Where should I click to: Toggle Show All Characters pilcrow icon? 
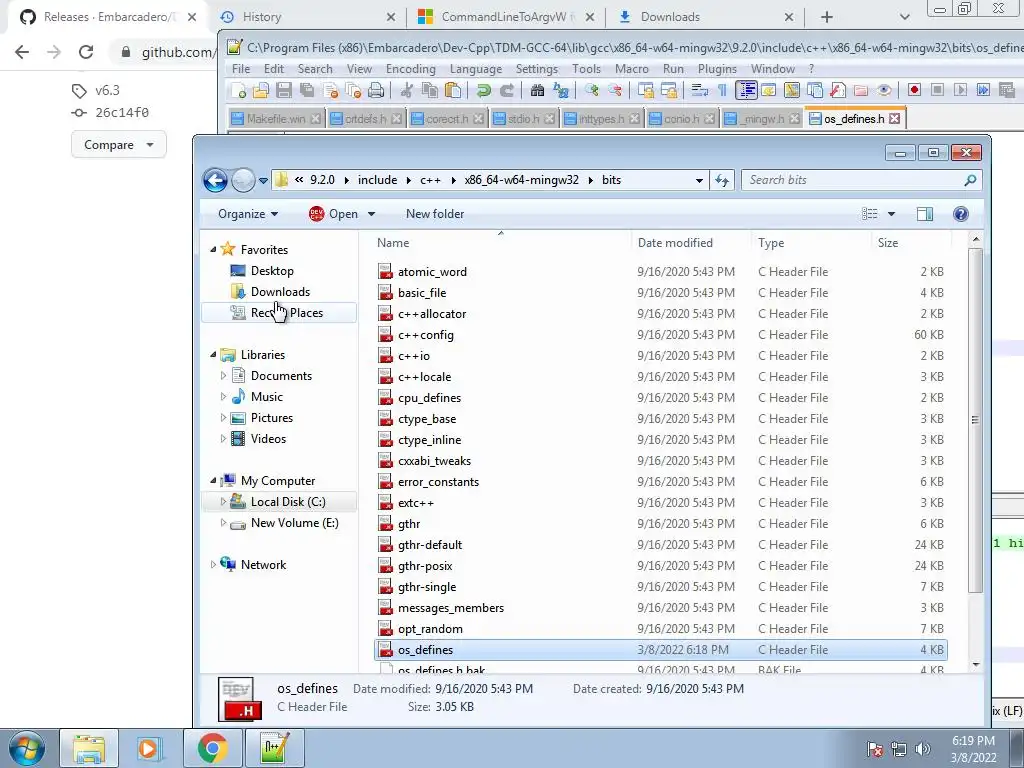coord(722,90)
